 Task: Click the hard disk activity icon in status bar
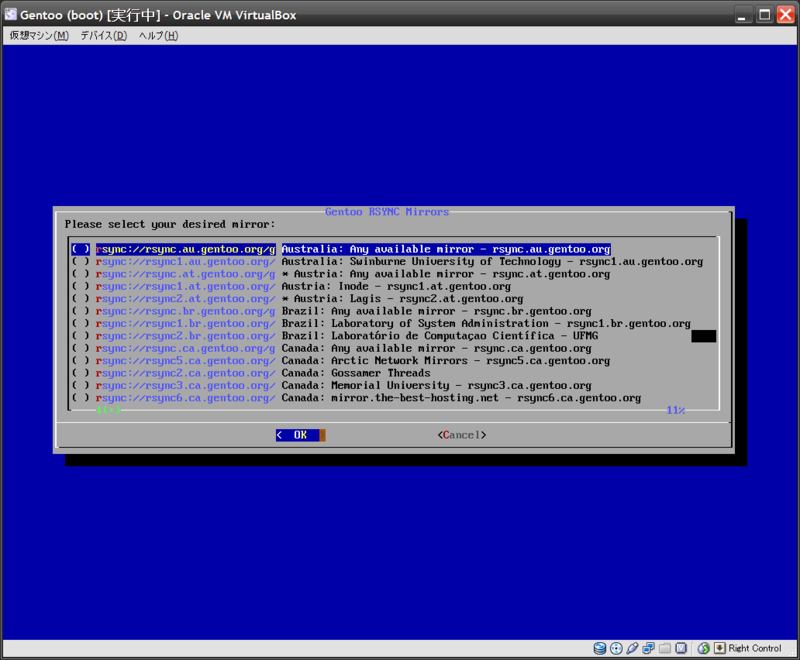(x=600, y=648)
